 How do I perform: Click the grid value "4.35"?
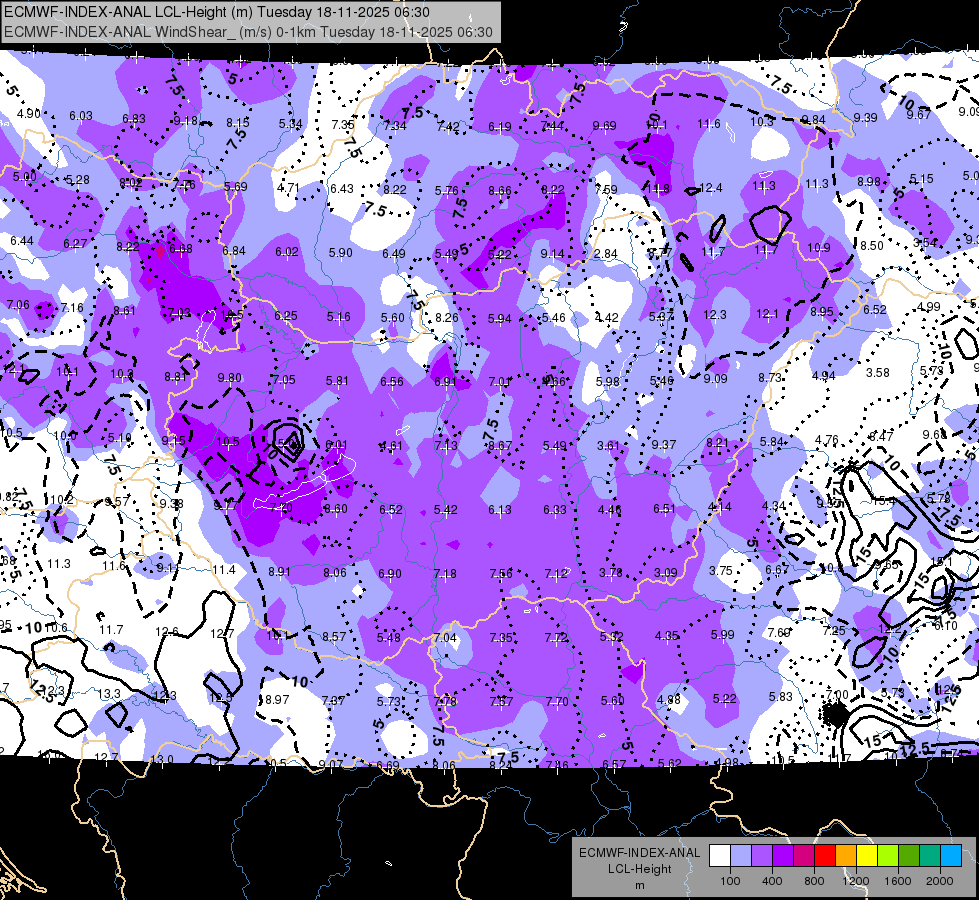coord(667,635)
